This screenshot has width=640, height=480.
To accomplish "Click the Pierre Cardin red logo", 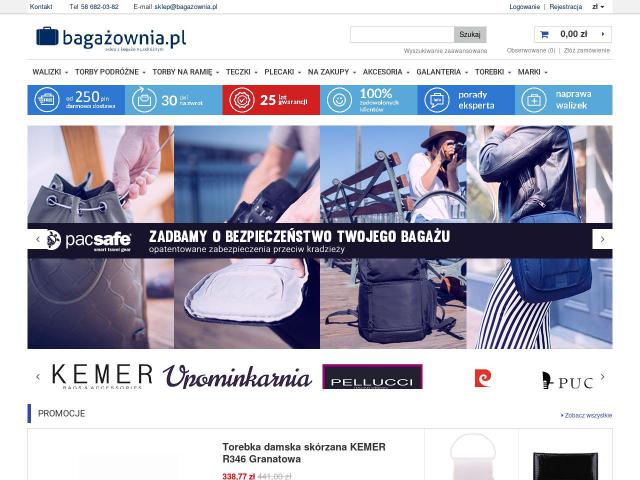I will 483,378.
